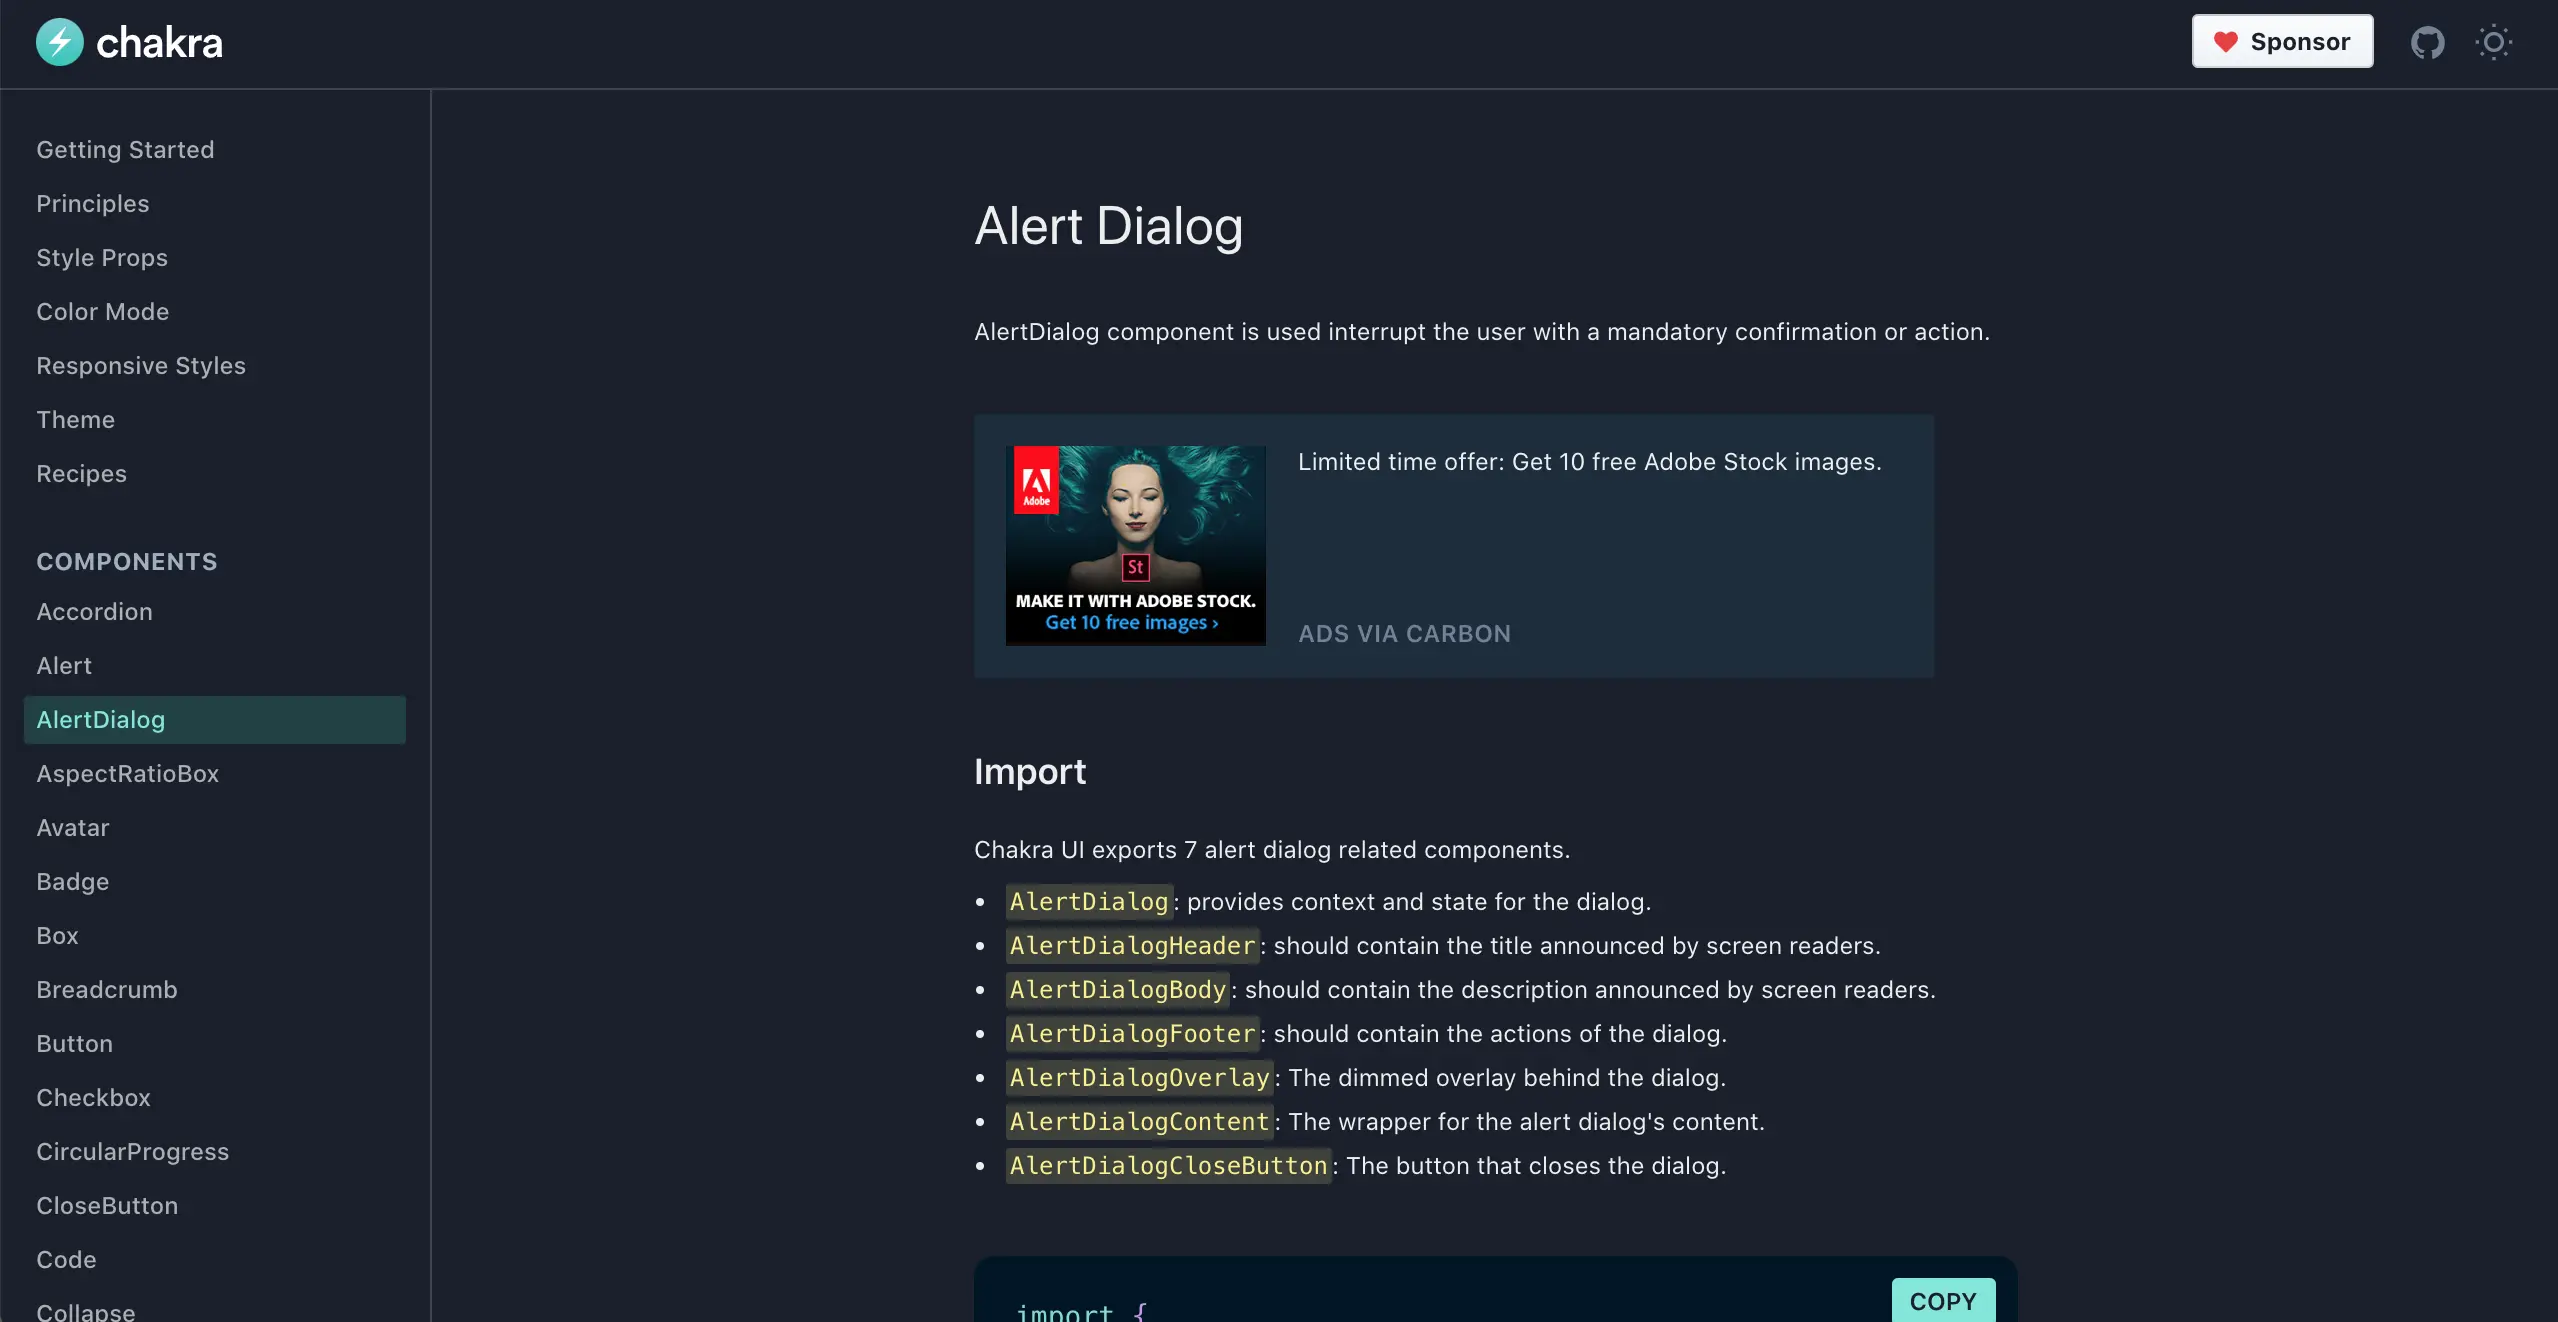
Task: Go to the Breadcrumb component page
Action: click(107, 990)
